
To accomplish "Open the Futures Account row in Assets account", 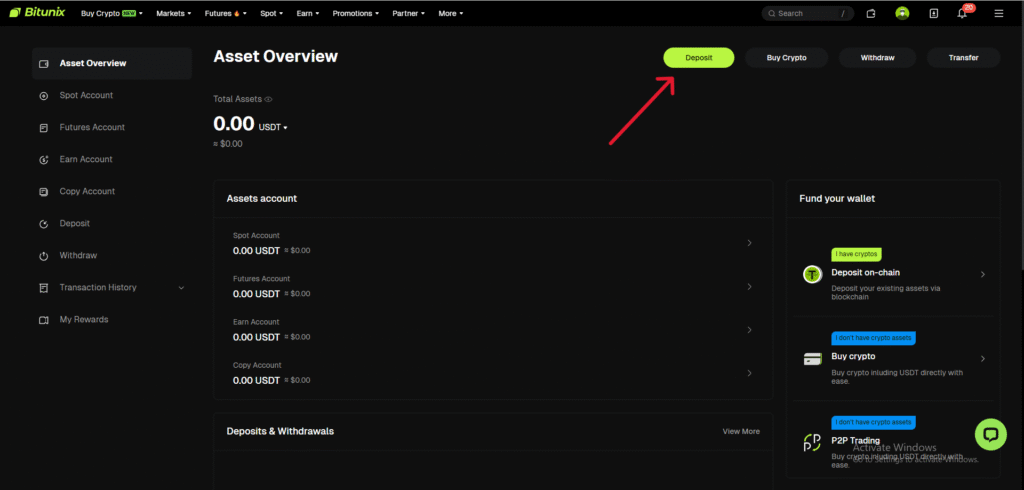I will pos(492,286).
